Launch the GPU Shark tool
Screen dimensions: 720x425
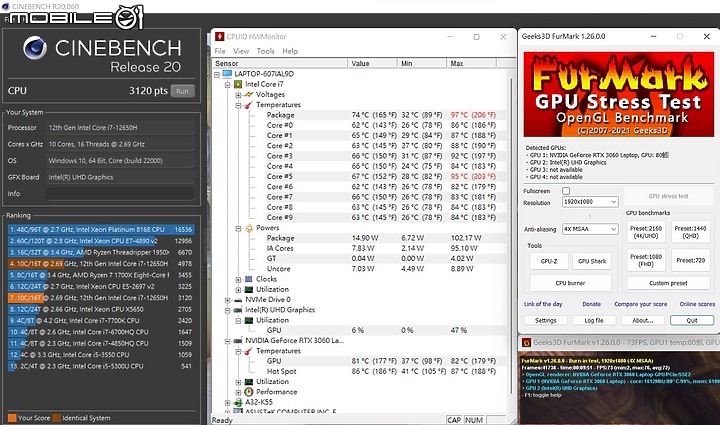point(592,261)
